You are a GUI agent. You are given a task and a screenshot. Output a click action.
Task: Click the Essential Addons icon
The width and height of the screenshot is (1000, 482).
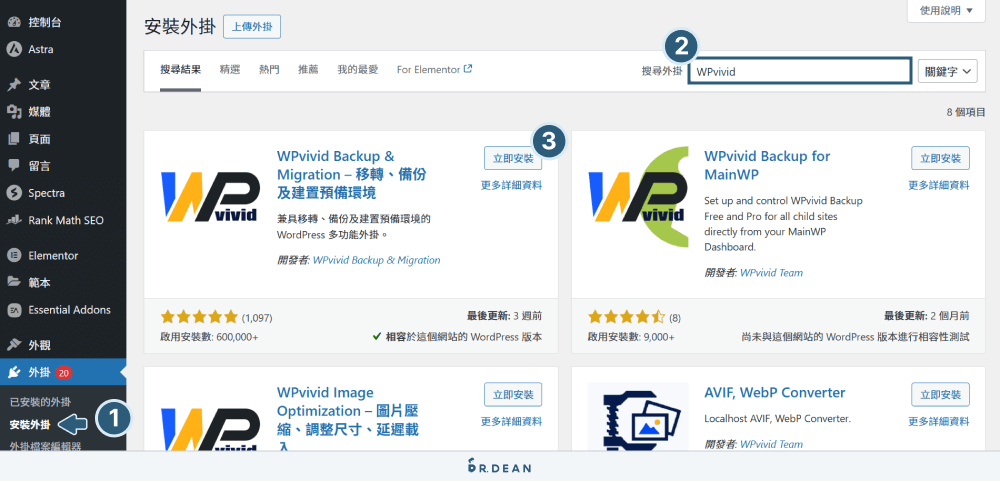pyautogui.click(x=13, y=310)
